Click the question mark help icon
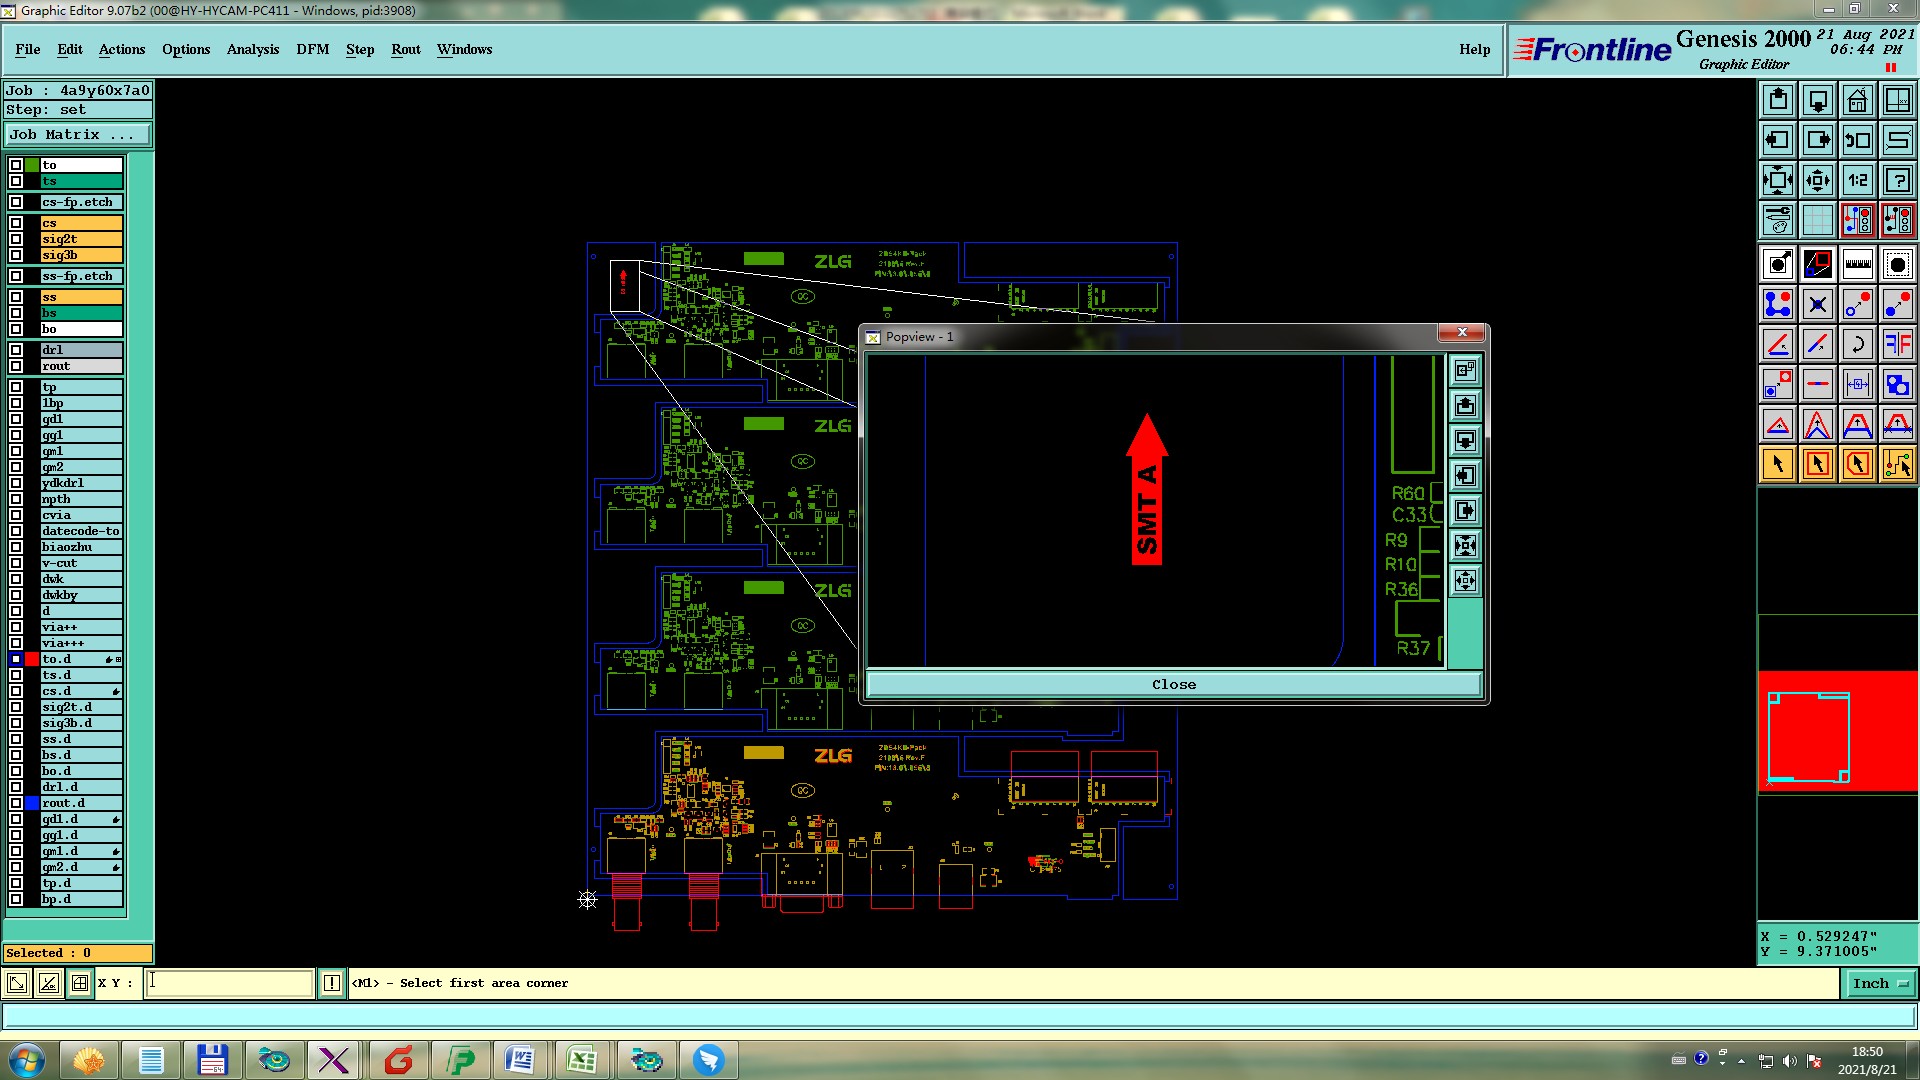The height and width of the screenshot is (1080, 1920). 1897,181
